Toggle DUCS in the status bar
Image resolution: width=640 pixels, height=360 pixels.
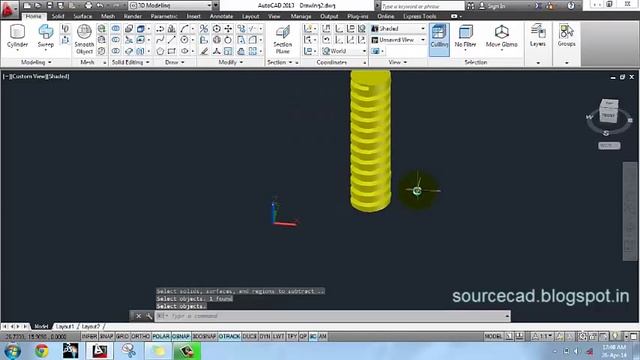(249, 336)
